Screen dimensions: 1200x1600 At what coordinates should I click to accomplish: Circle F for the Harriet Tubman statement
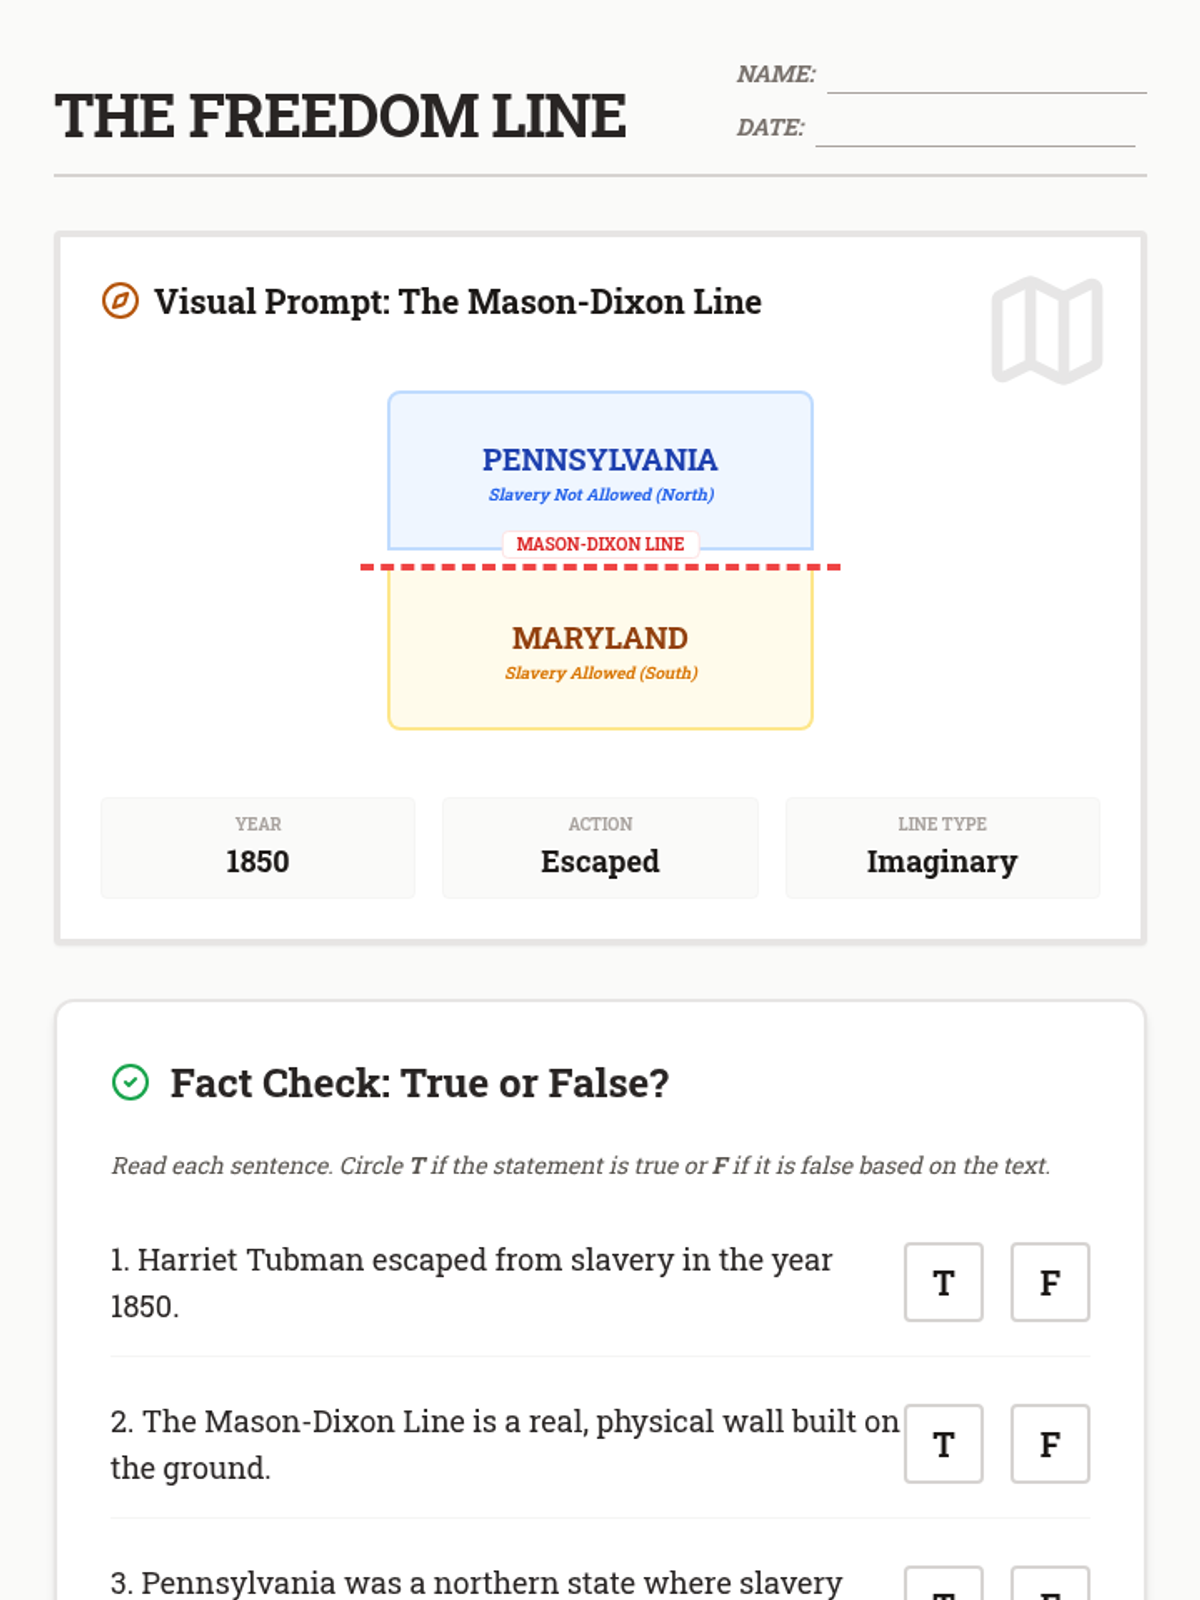tap(1049, 1282)
